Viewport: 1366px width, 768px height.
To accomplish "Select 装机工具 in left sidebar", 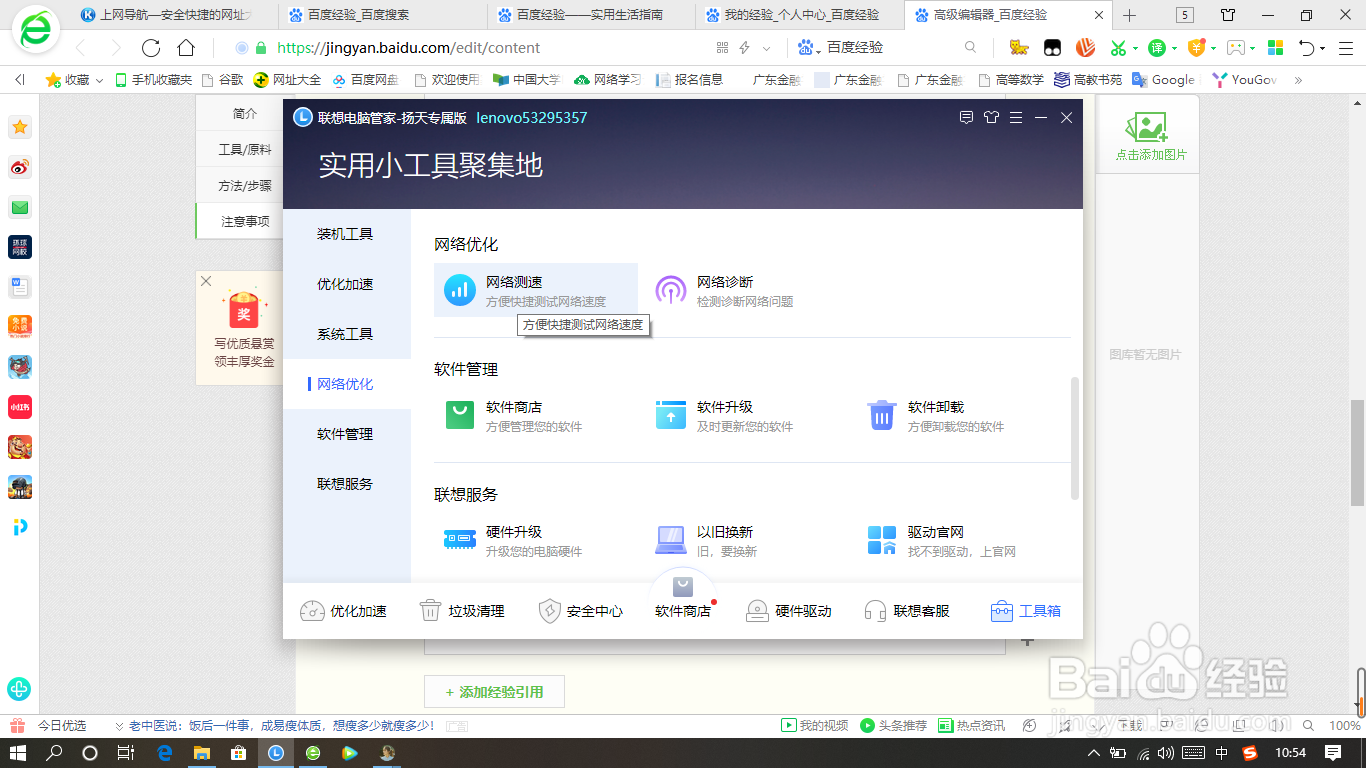I will (x=346, y=234).
